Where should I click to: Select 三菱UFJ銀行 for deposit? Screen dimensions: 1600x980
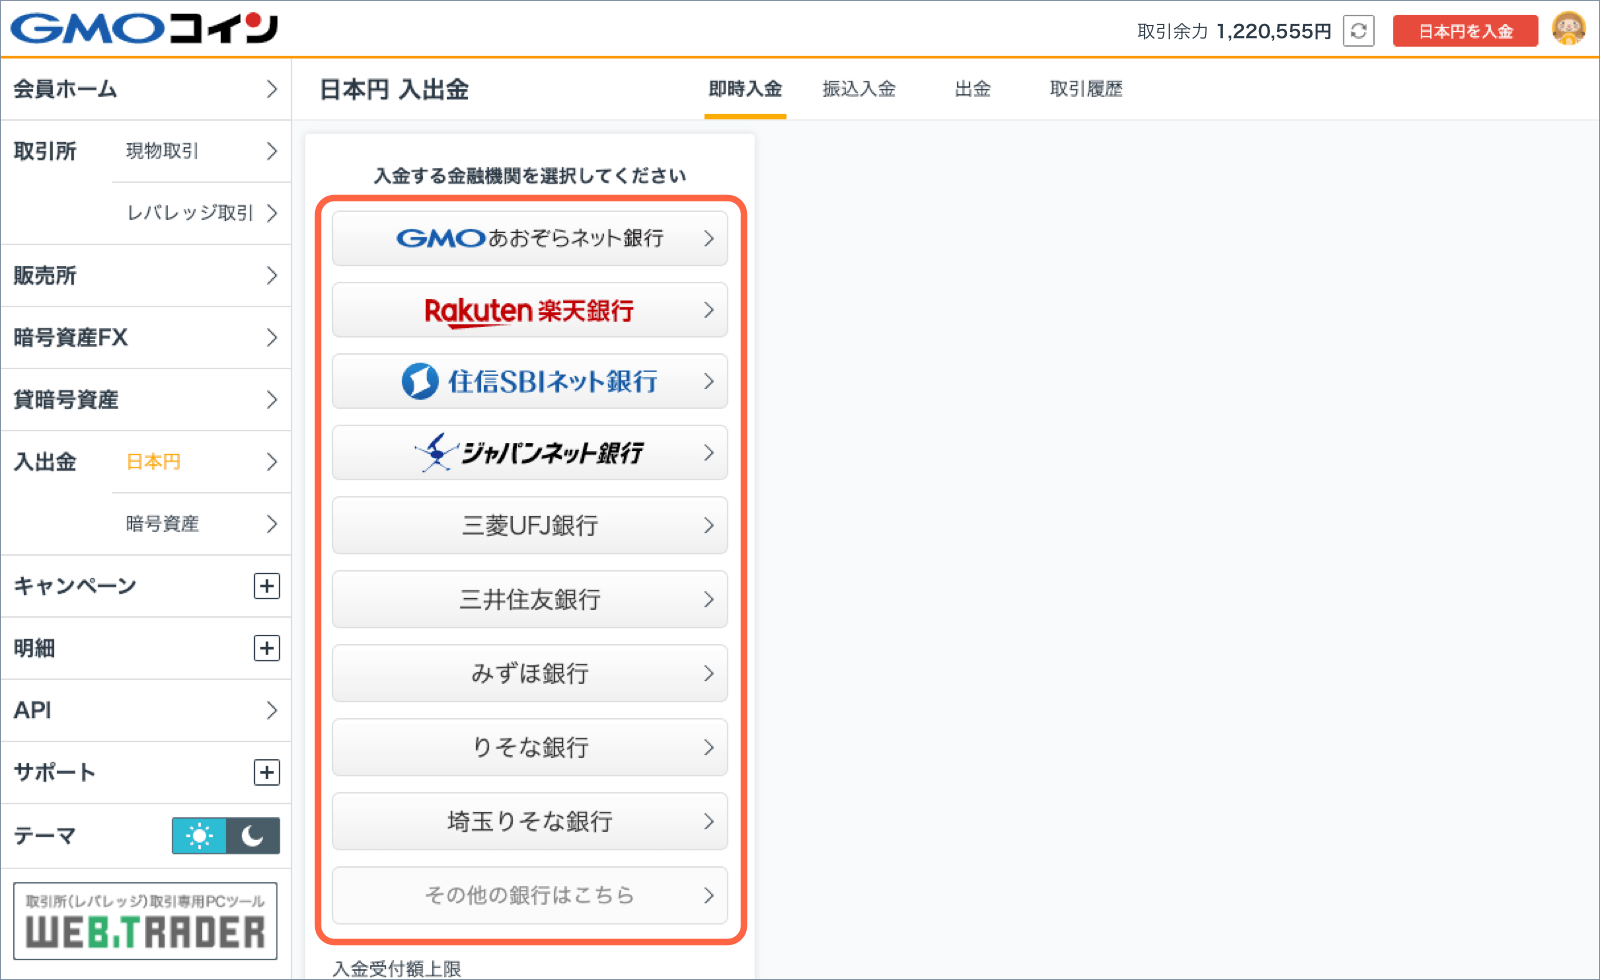(530, 525)
